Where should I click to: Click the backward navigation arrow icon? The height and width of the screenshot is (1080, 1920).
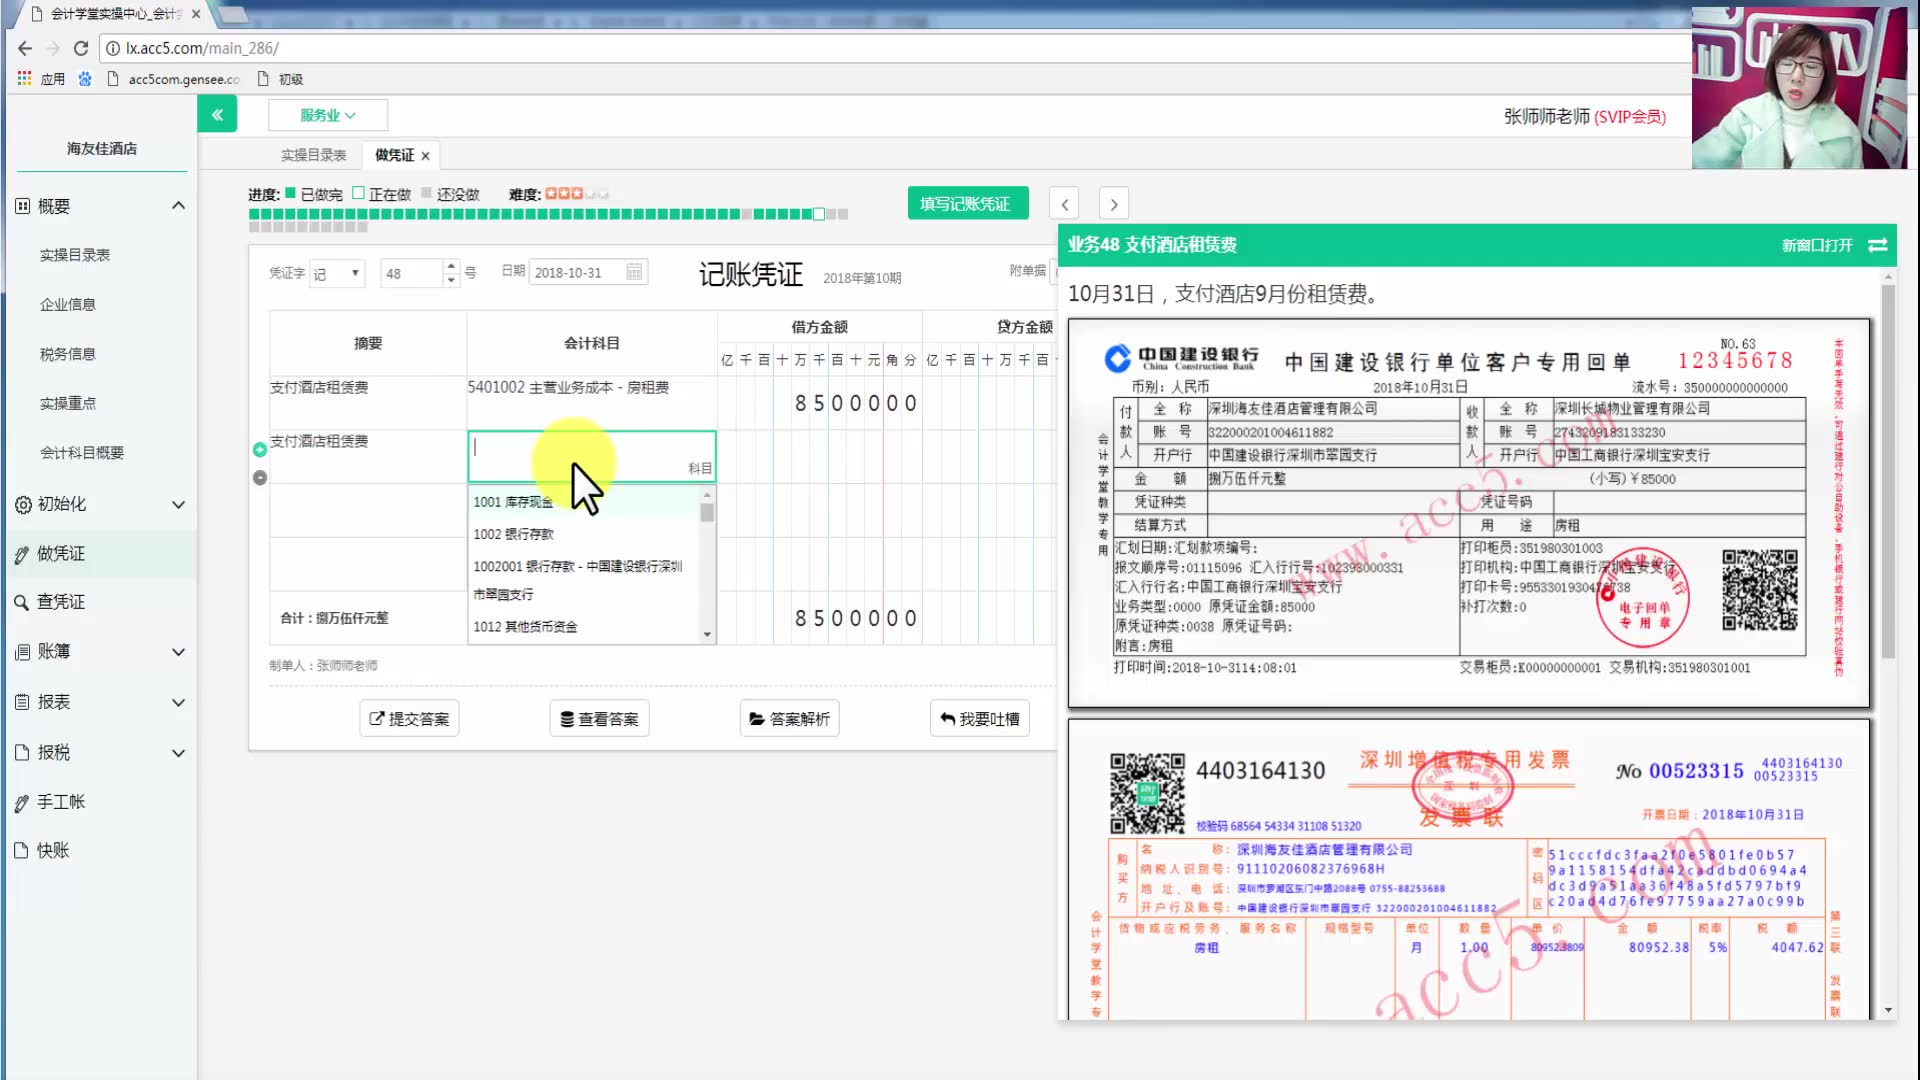point(1064,203)
